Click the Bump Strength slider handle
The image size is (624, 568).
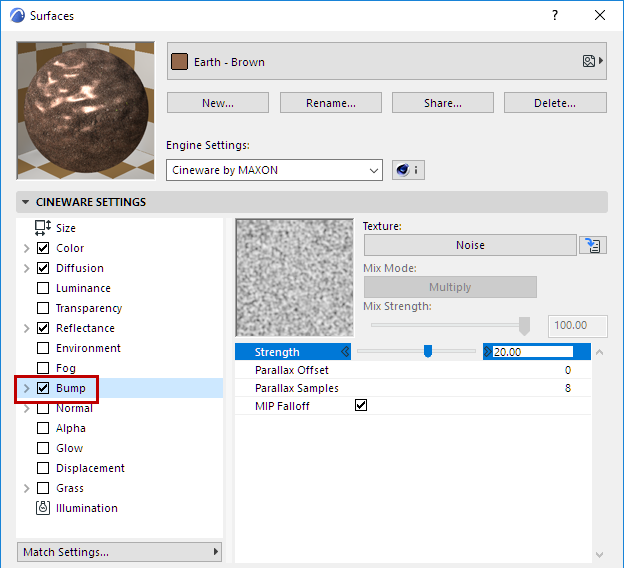(x=428, y=351)
